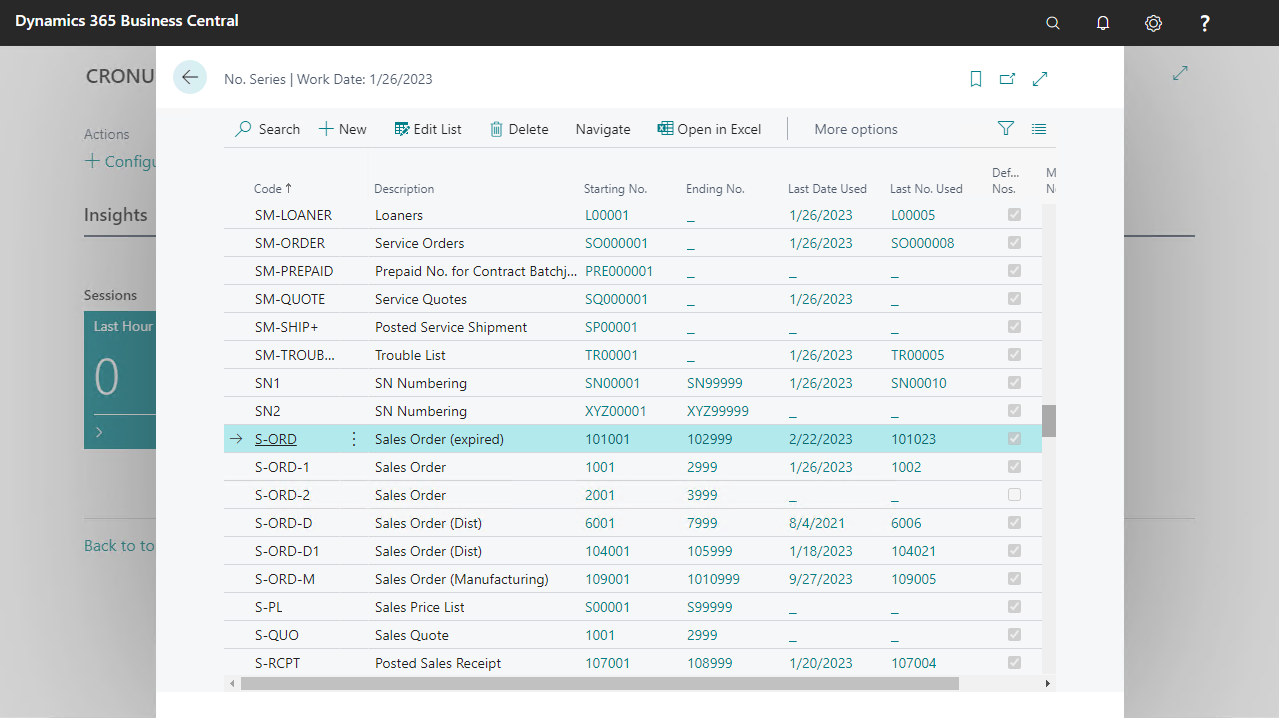Toggle Default Nos. checkbox for SN1
The image size is (1280, 720).
click(x=1015, y=383)
